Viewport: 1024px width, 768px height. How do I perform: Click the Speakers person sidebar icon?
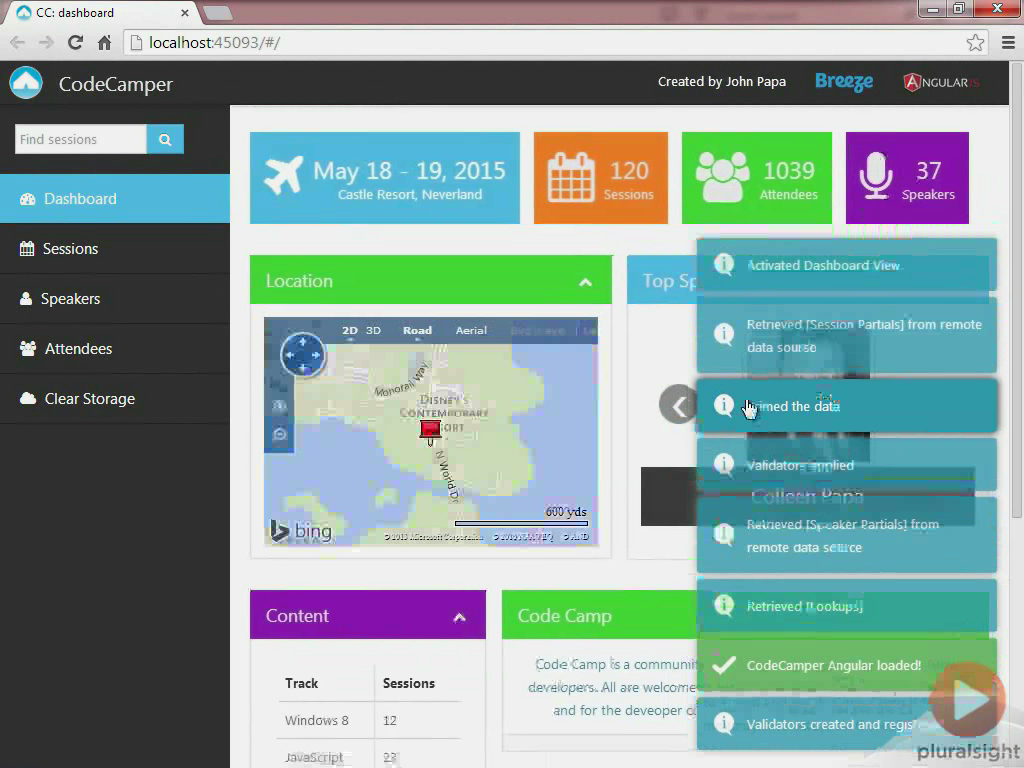[x=25, y=298]
